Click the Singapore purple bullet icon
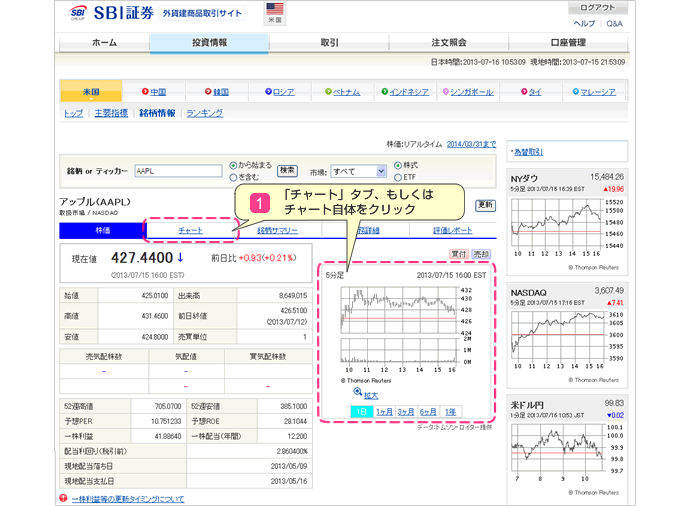This screenshot has height=506, width=690. coord(446,92)
